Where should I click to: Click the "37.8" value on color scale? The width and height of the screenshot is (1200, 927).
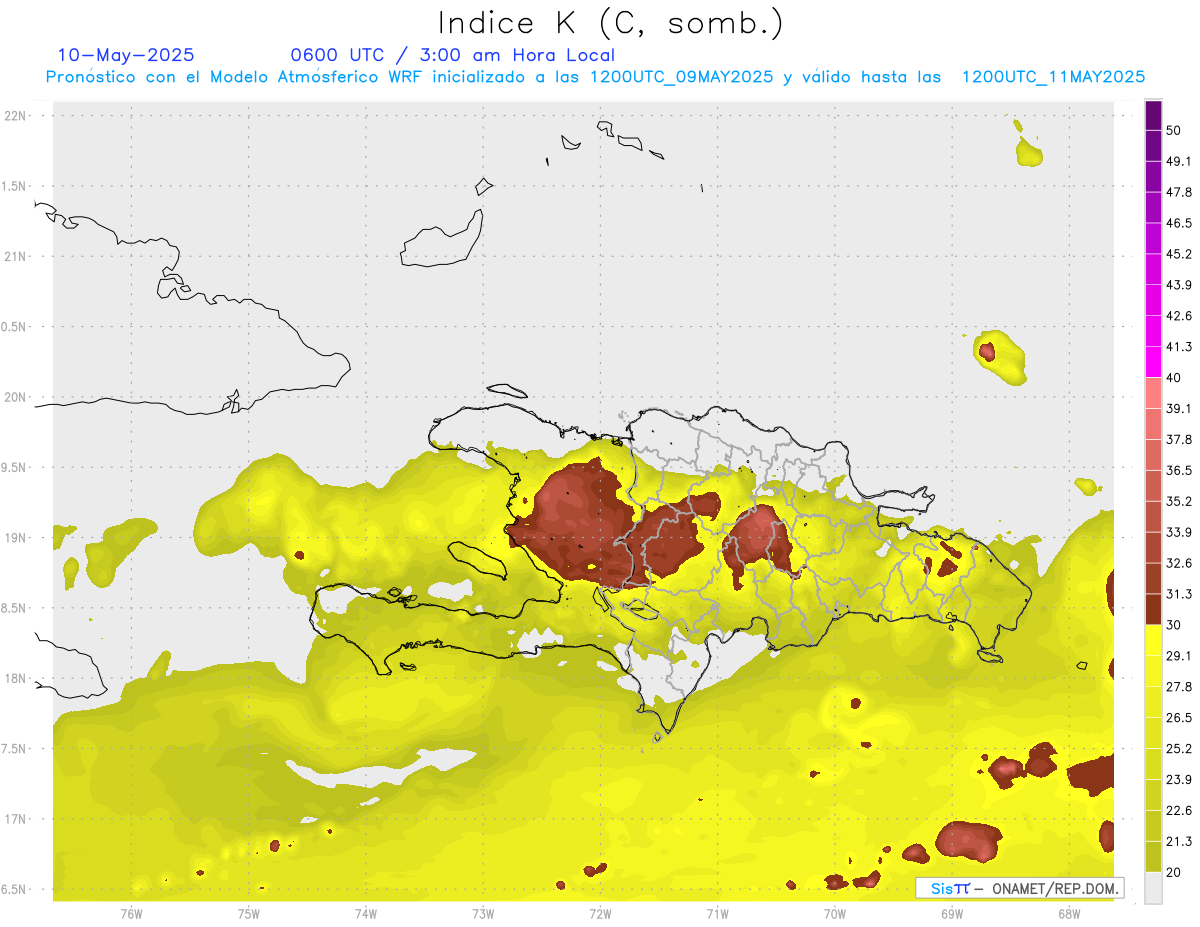tap(1179, 439)
